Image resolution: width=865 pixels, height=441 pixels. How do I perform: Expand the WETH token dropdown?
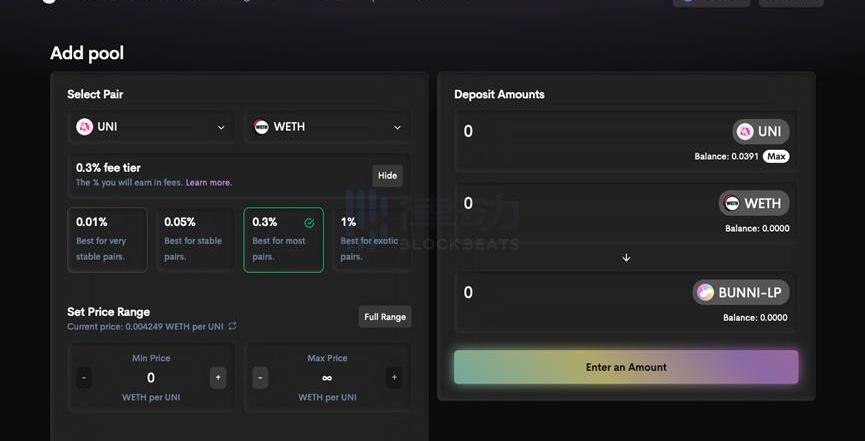[x=397, y=127]
